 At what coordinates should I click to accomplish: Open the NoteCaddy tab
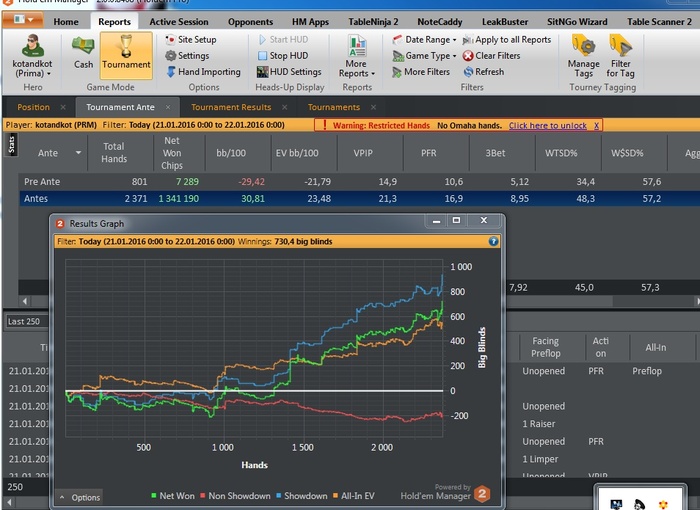pyautogui.click(x=440, y=22)
